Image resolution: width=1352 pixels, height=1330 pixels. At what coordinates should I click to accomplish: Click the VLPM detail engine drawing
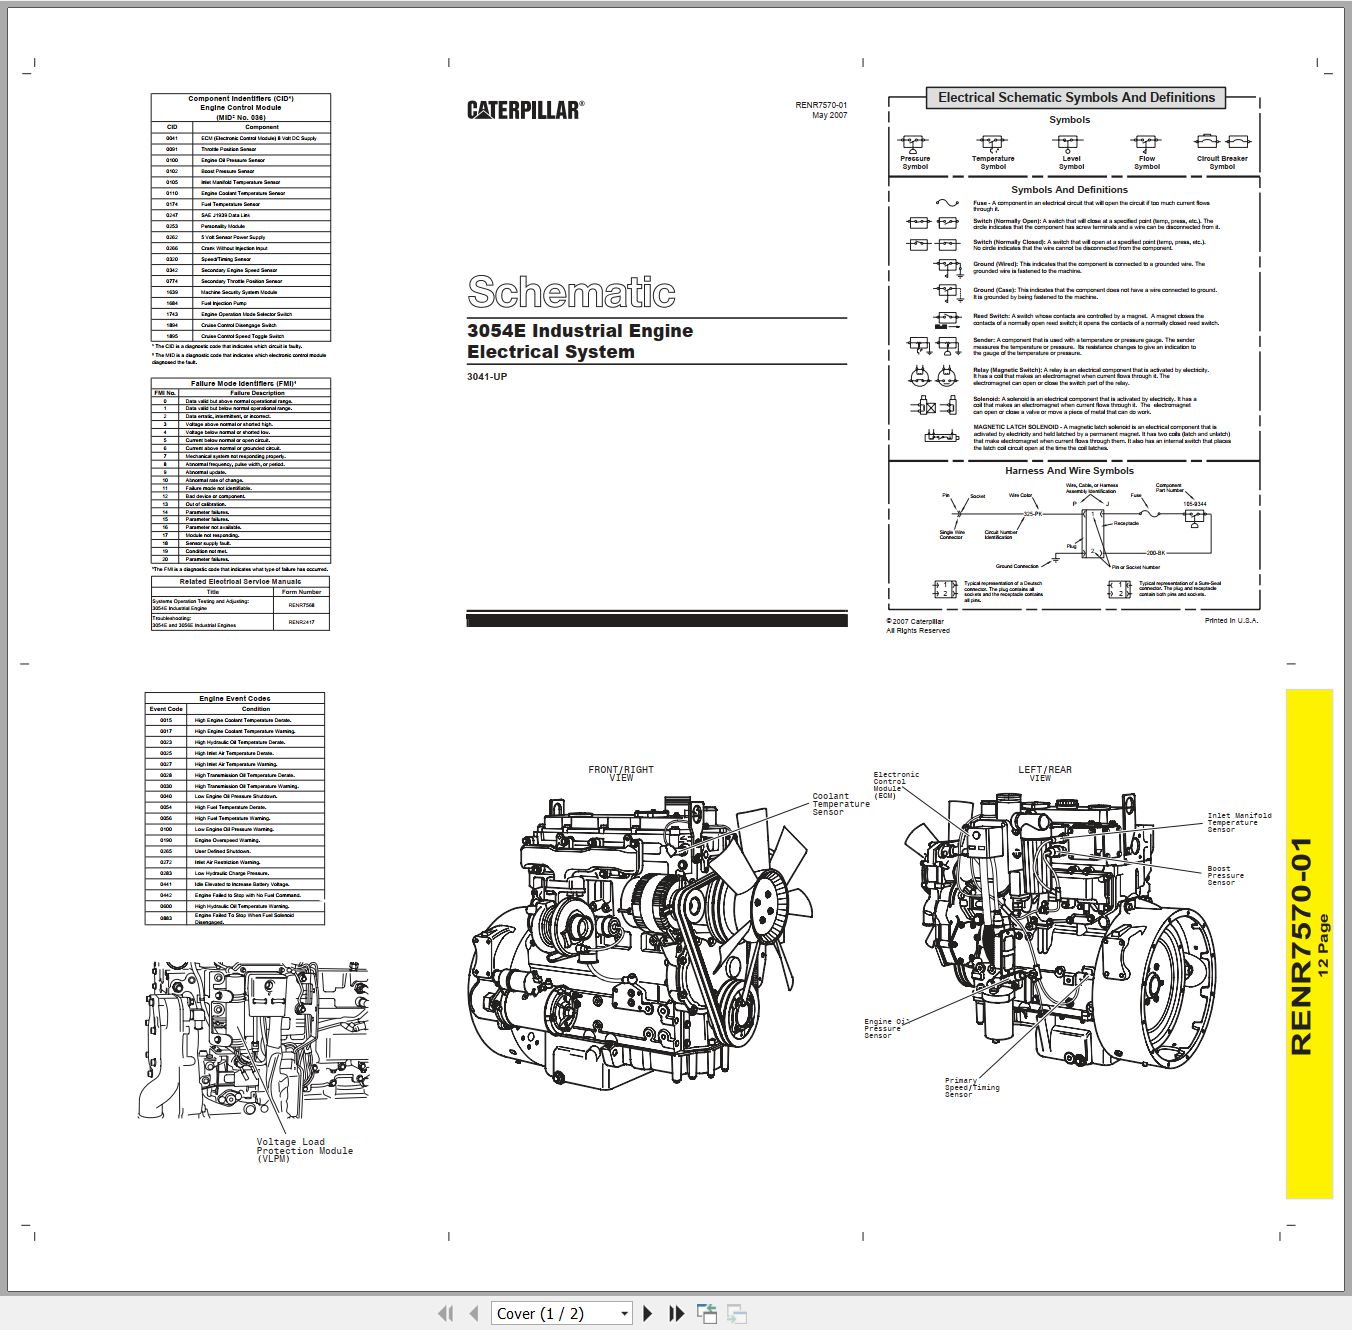click(x=253, y=1041)
